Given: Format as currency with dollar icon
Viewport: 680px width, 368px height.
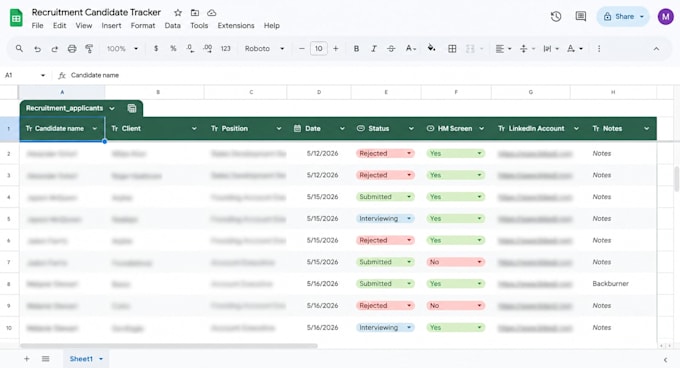Looking at the screenshot, I should click(x=156, y=49).
